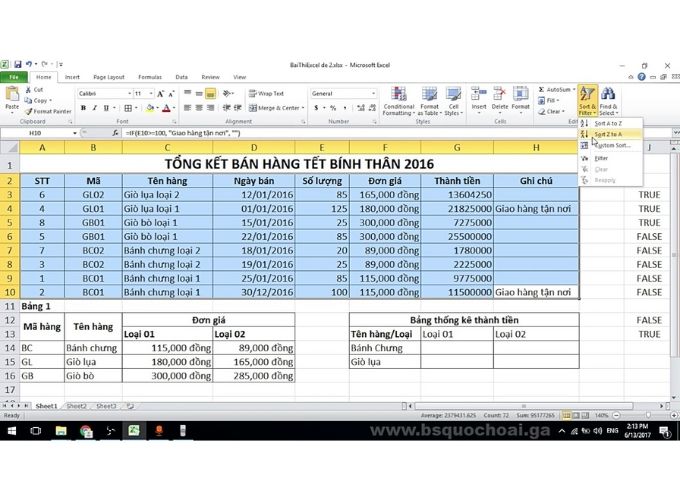
Task: Switch to the Formulas tab
Action: (x=150, y=77)
